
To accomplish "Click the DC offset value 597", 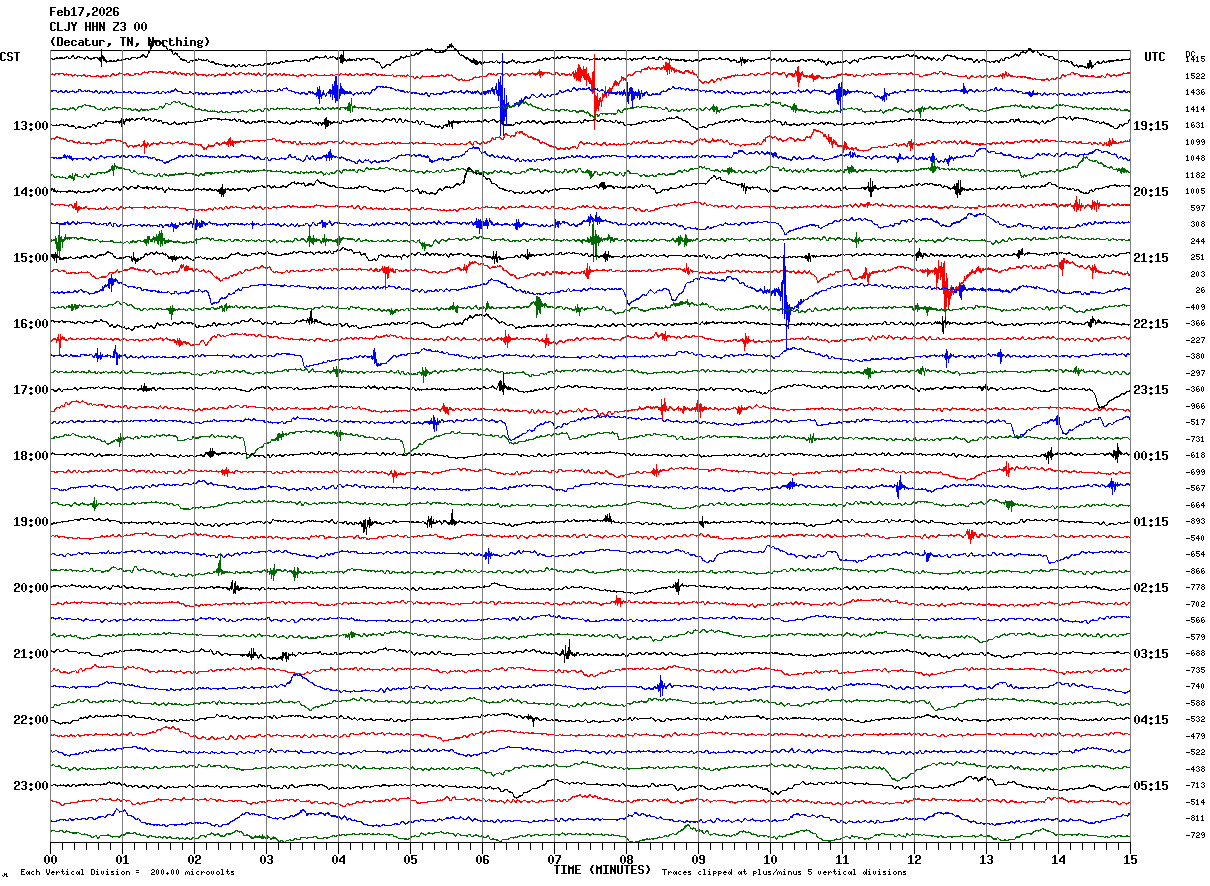I will click(x=1197, y=208).
